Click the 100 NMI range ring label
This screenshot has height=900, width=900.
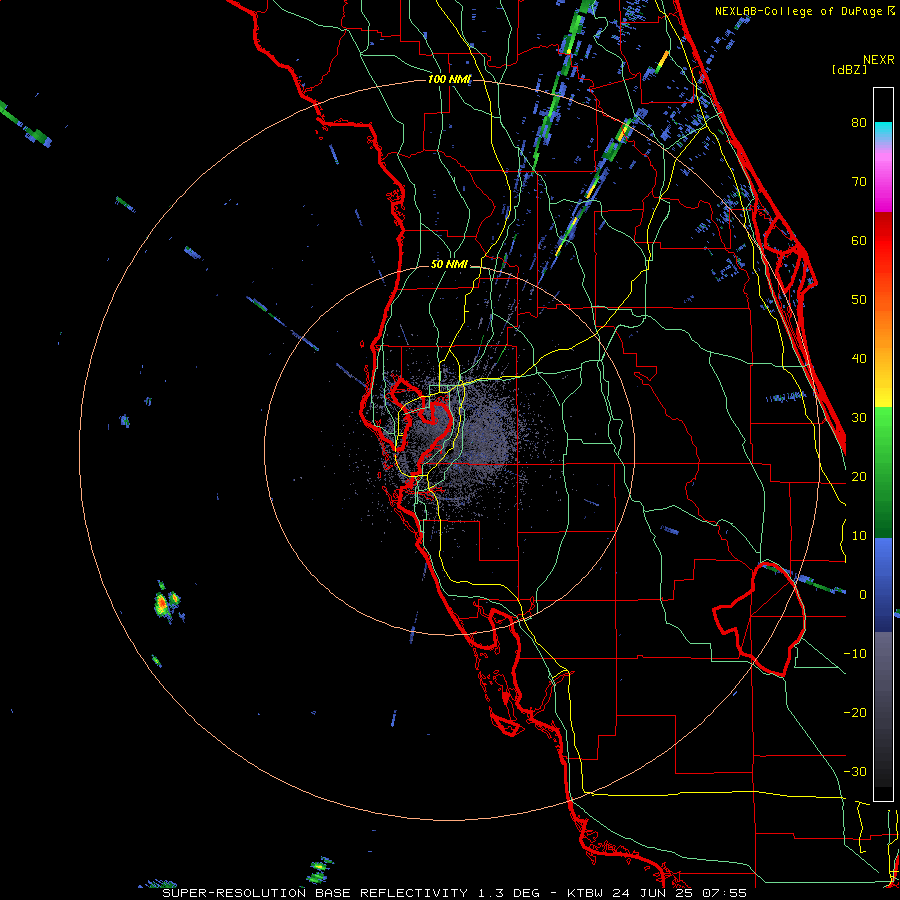click(x=449, y=79)
